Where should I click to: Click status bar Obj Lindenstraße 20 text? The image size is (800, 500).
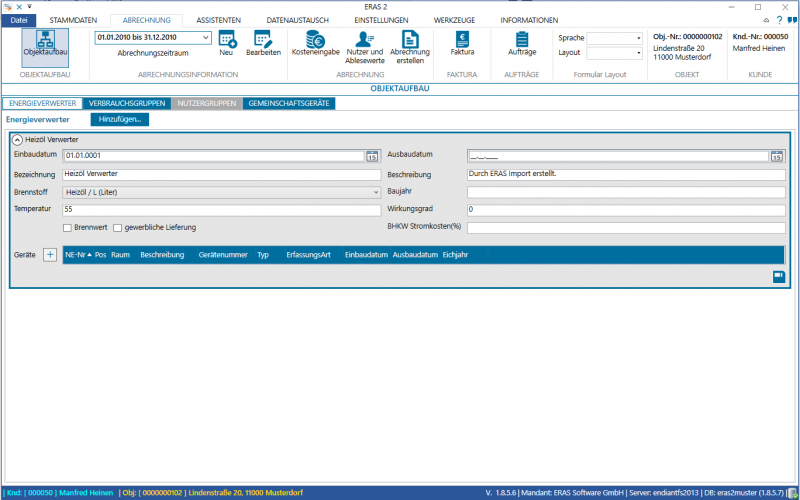[x=213, y=493]
